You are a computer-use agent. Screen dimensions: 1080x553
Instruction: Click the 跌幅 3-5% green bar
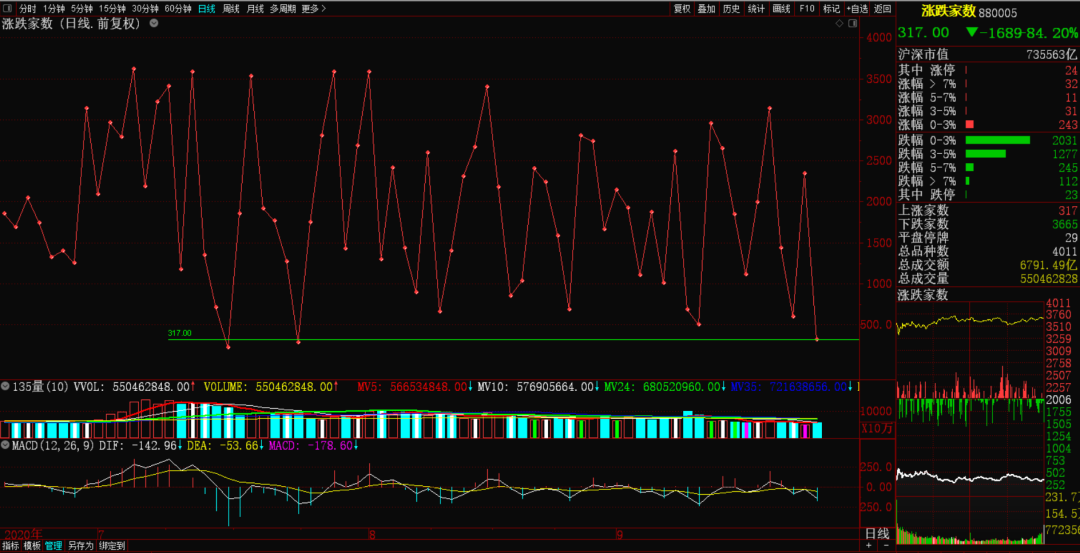coord(986,154)
